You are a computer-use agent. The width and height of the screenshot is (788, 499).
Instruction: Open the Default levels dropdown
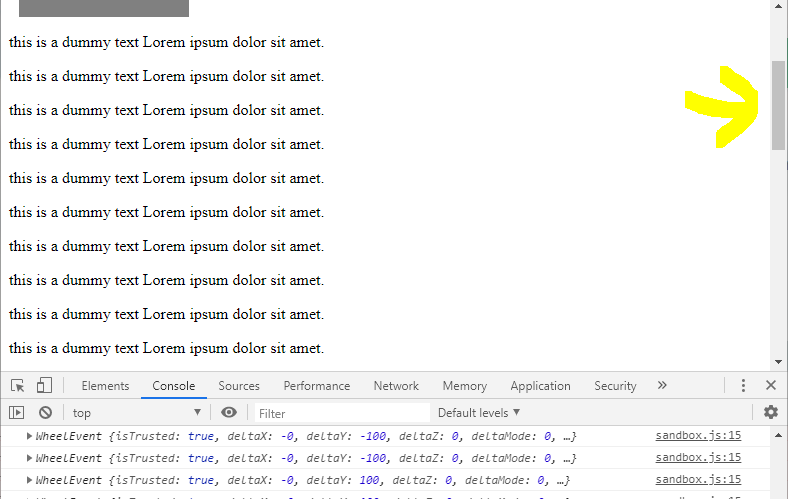479,413
